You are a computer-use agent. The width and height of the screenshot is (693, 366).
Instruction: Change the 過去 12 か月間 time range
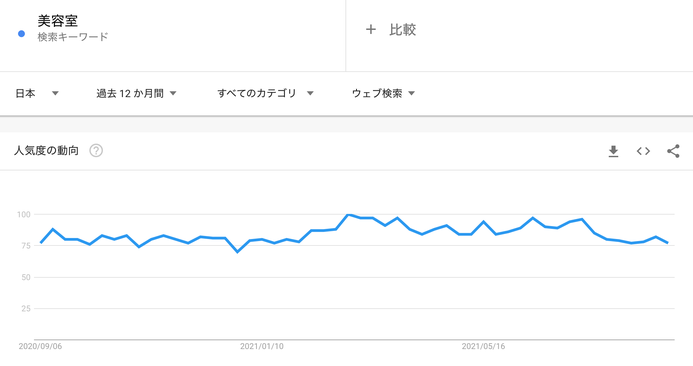coord(136,93)
